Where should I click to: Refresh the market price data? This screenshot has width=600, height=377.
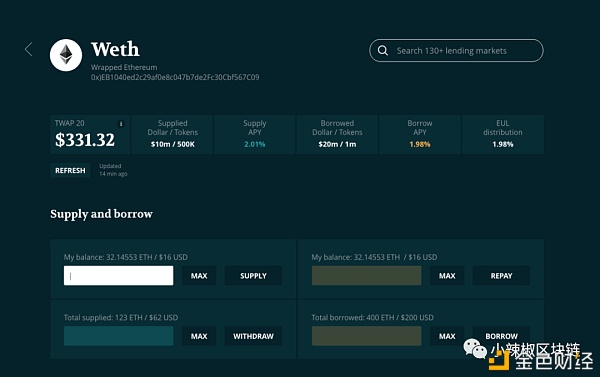(70, 170)
